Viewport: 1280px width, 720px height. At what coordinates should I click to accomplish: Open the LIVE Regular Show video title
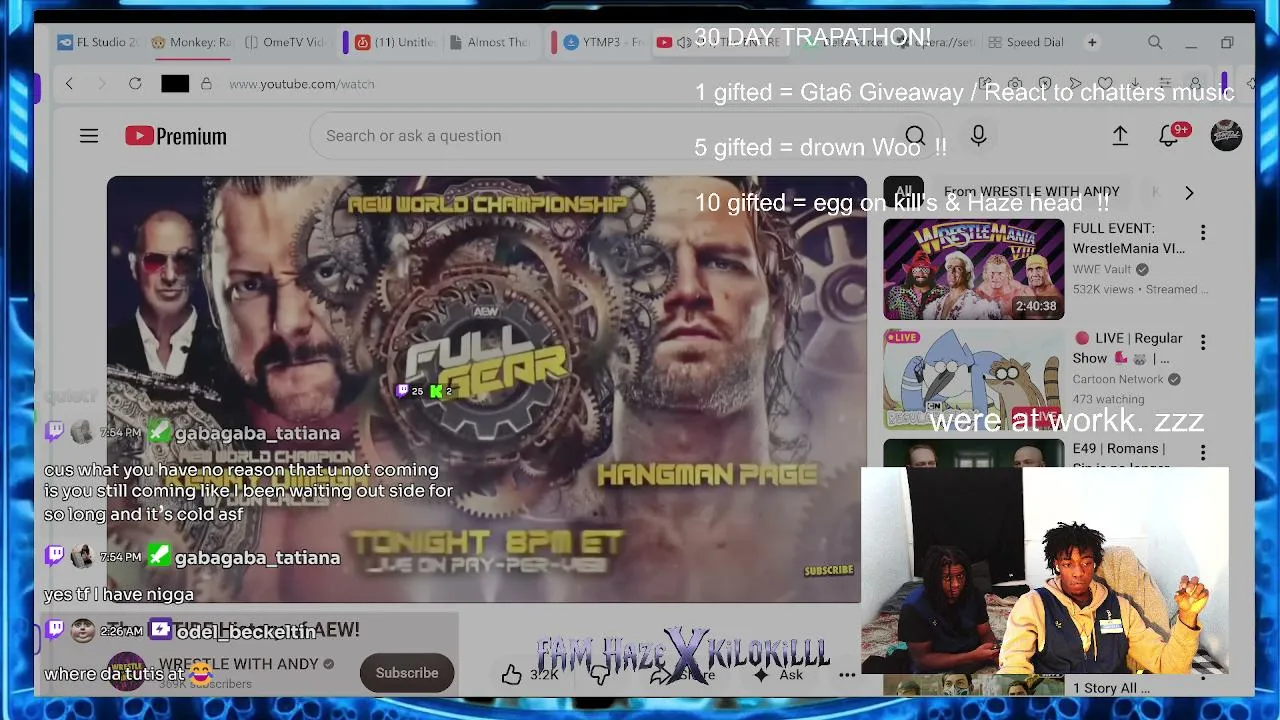pyautogui.click(x=1128, y=348)
